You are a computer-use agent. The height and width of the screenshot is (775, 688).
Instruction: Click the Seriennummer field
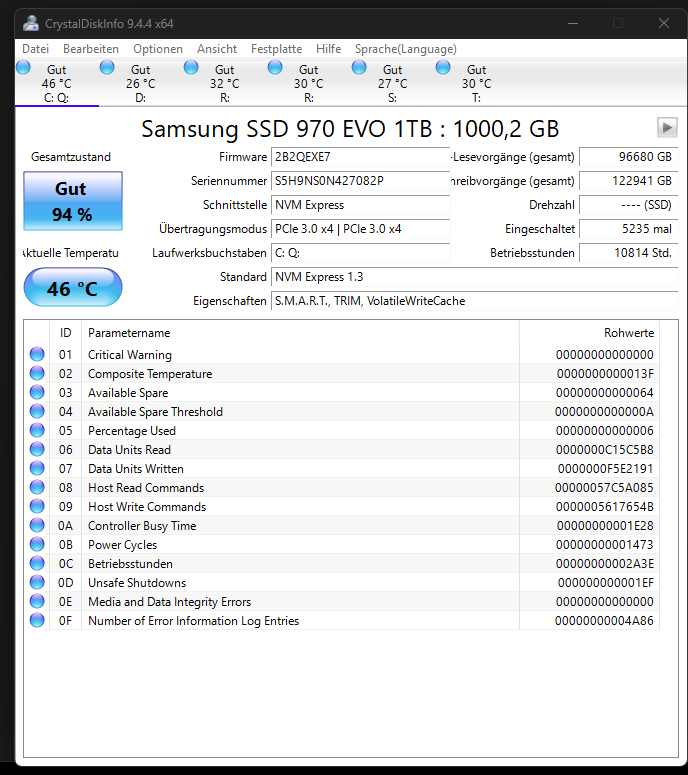click(360, 181)
